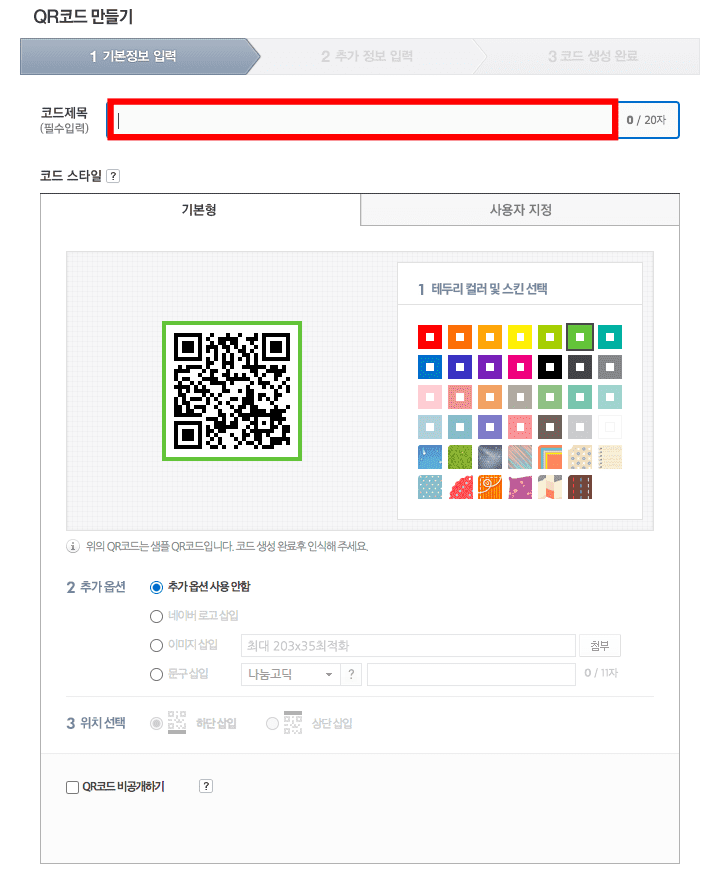Choose the light blue polka dot skin
This screenshot has height=875, width=702.
(430, 487)
